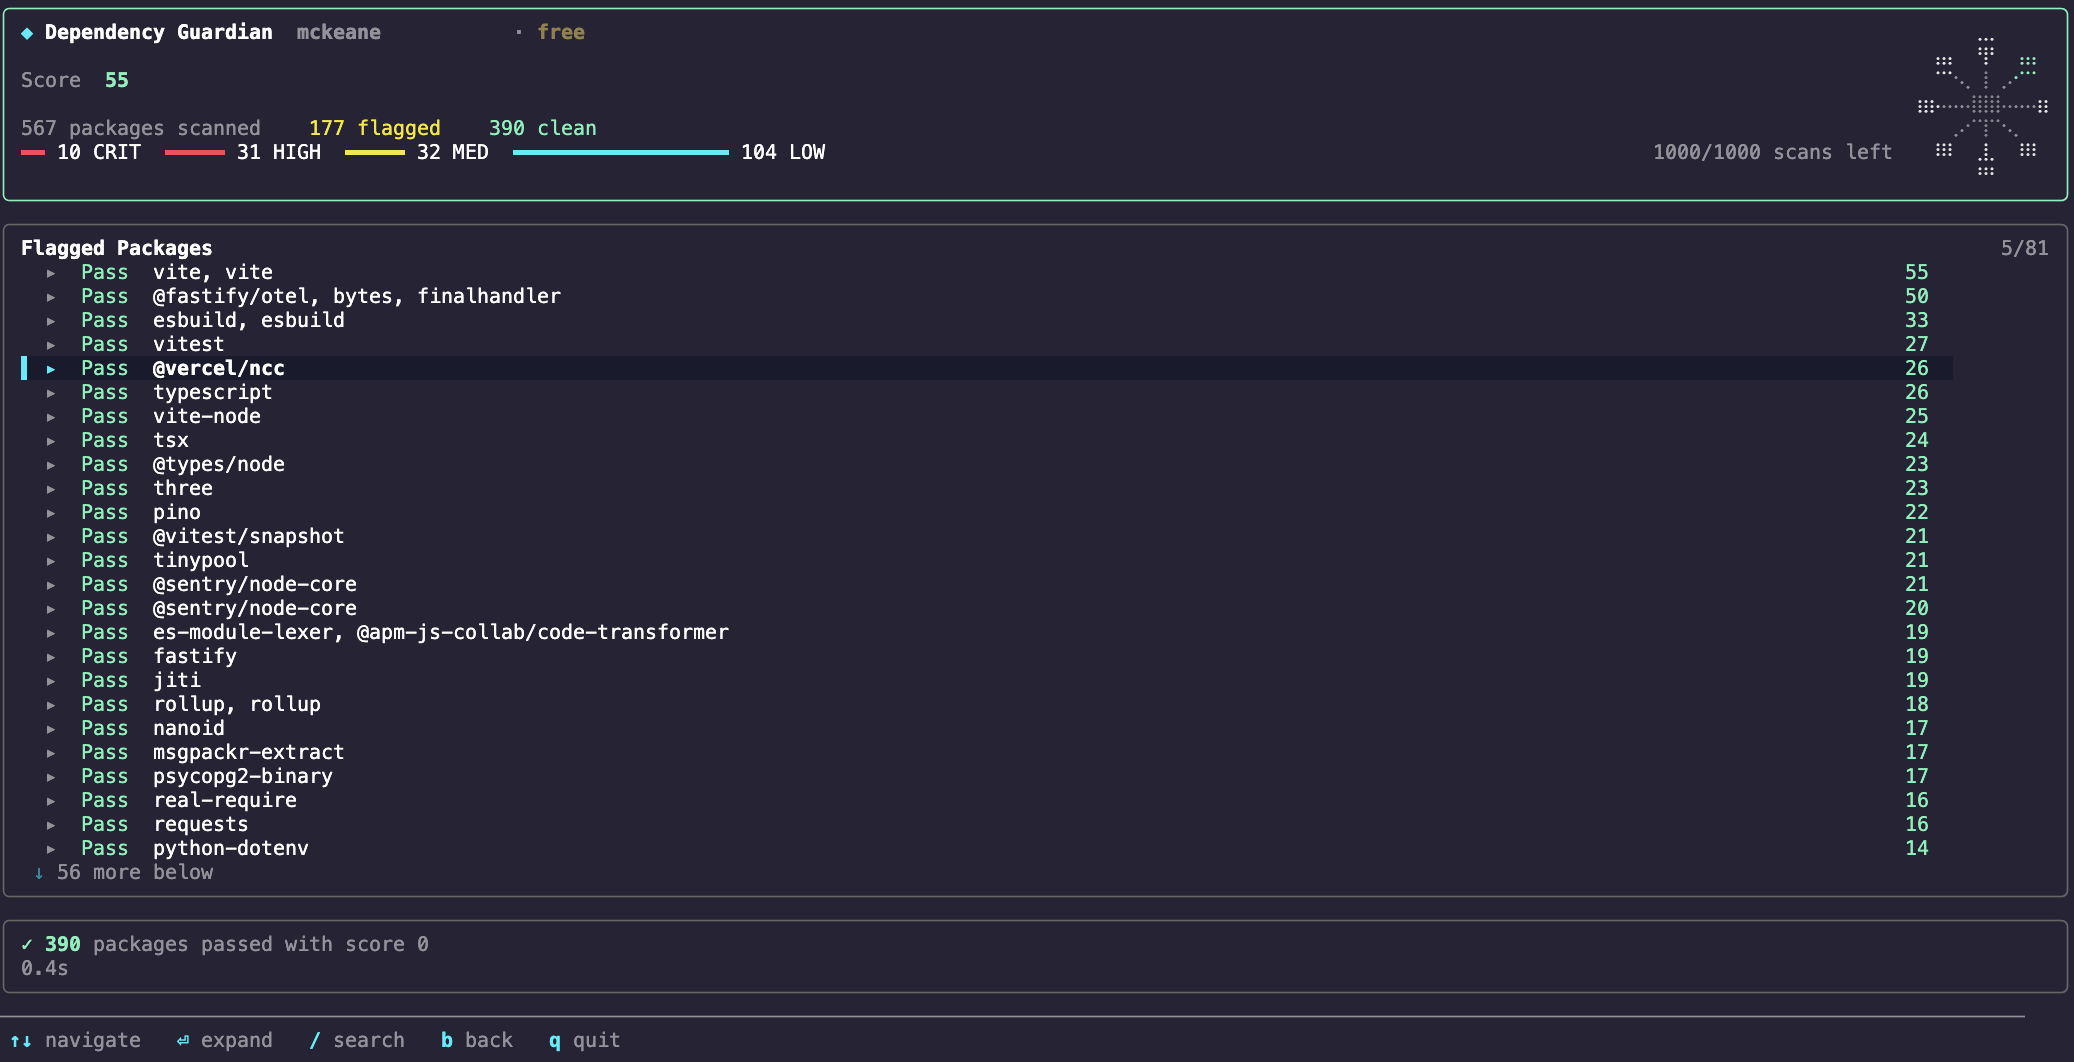This screenshot has width=2074, height=1062.
Task: Click the search label in footer
Action: (x=369, y=1040)
